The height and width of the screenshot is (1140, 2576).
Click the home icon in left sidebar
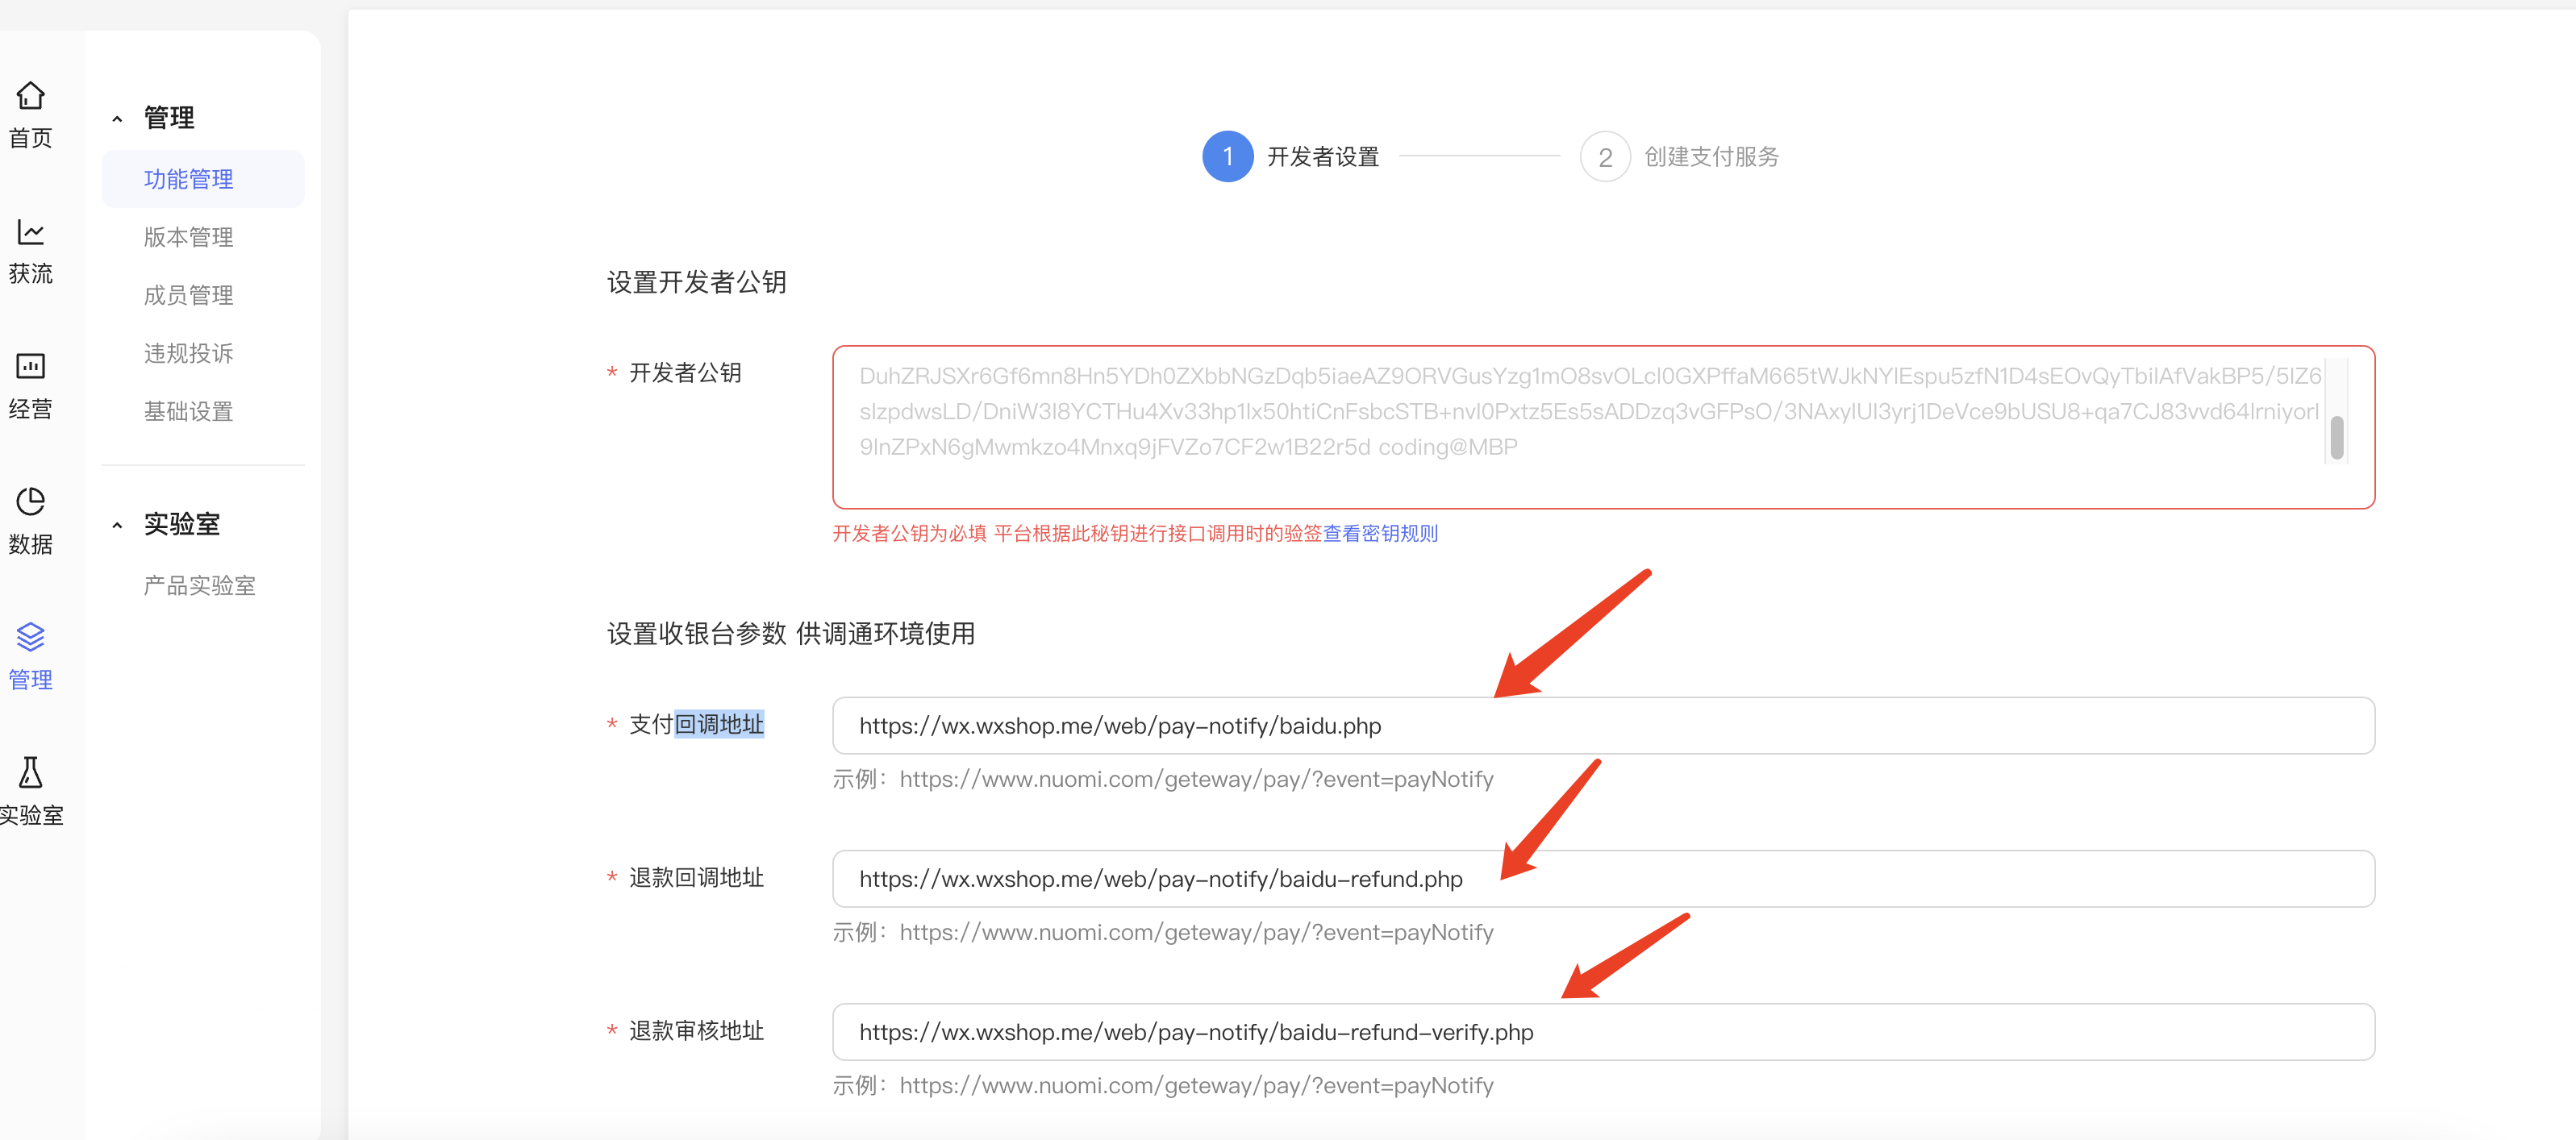click(x=31, y=96)
